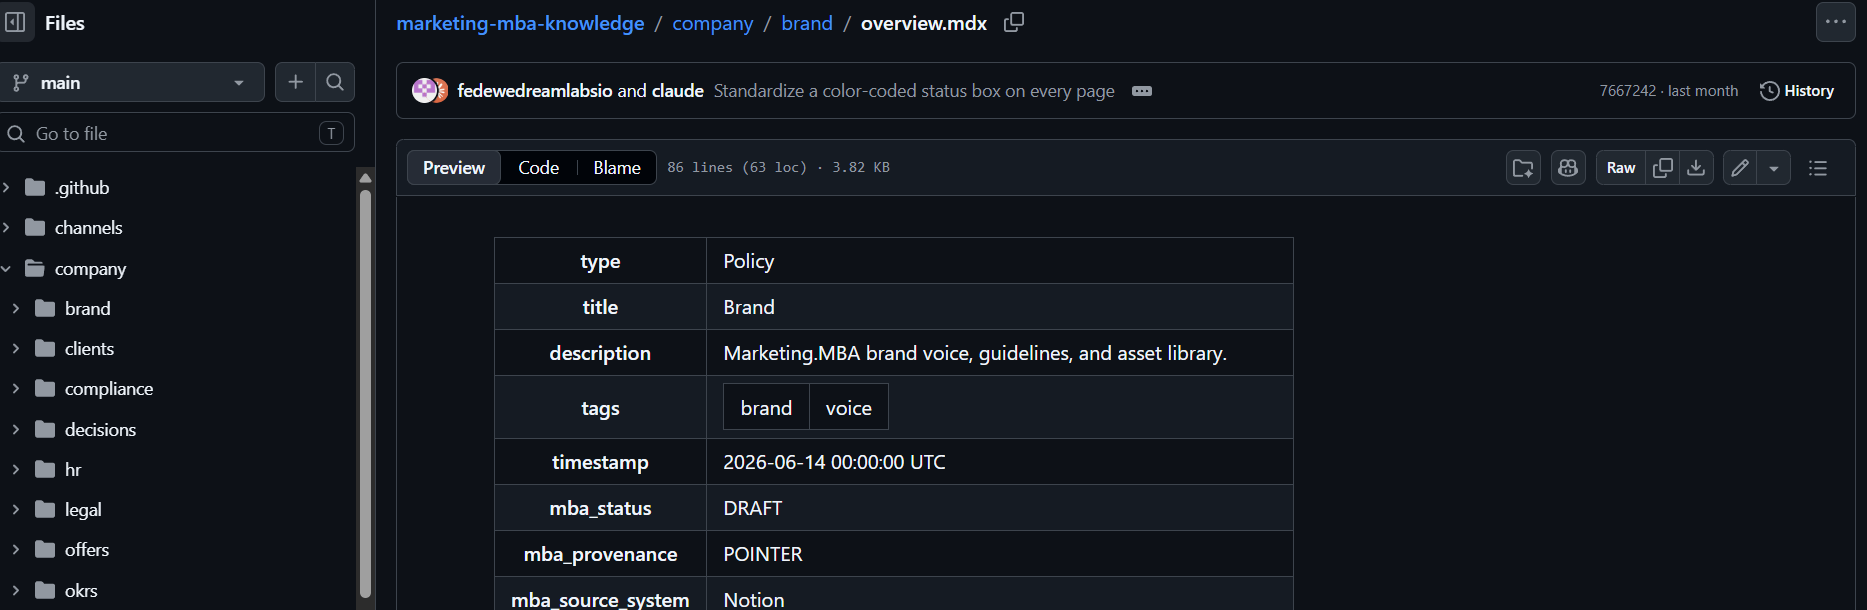
Task: Open the company breadcrumb link
Action: 712,23
